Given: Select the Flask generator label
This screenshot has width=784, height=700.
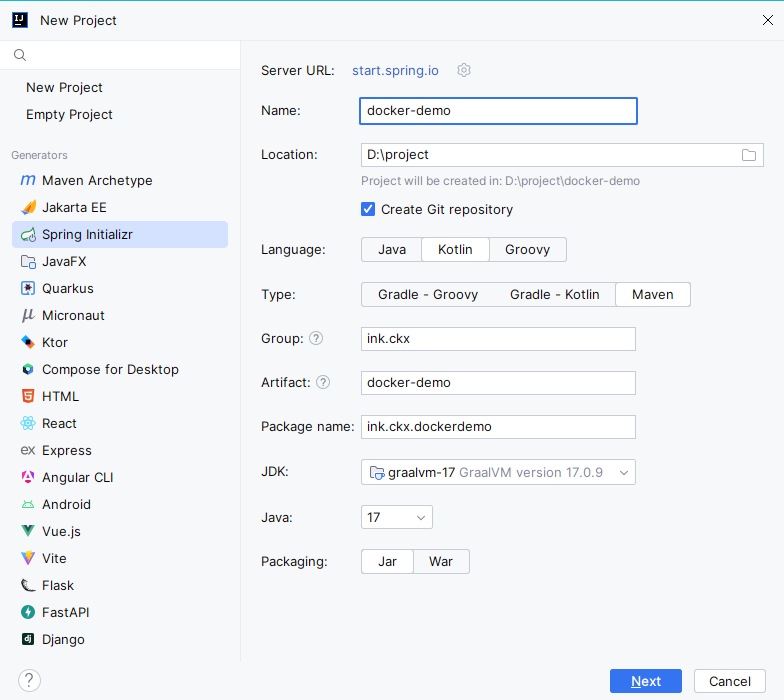Looking at the screenshot, I should [58, 586].
